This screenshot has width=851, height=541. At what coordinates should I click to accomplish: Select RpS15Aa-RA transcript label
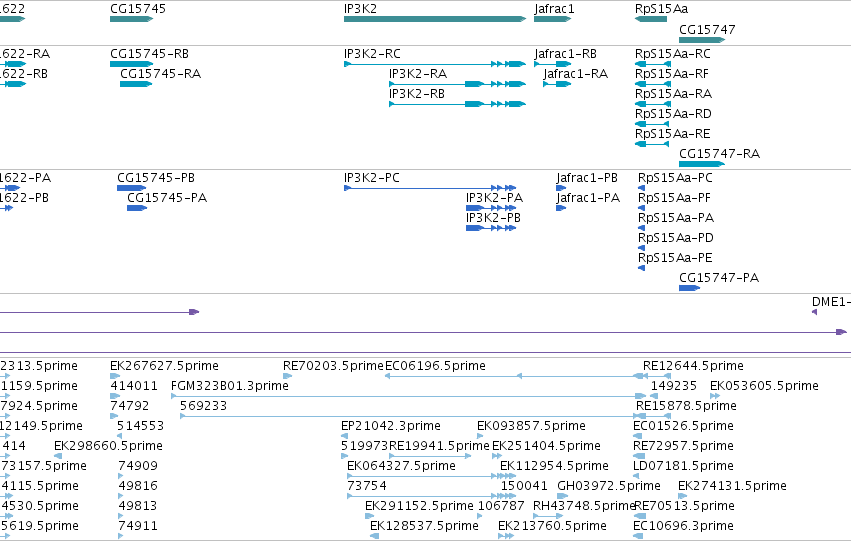tap(673, 94)
